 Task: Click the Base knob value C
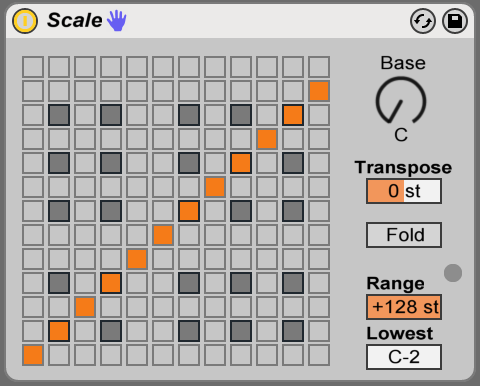coord(401,135)
